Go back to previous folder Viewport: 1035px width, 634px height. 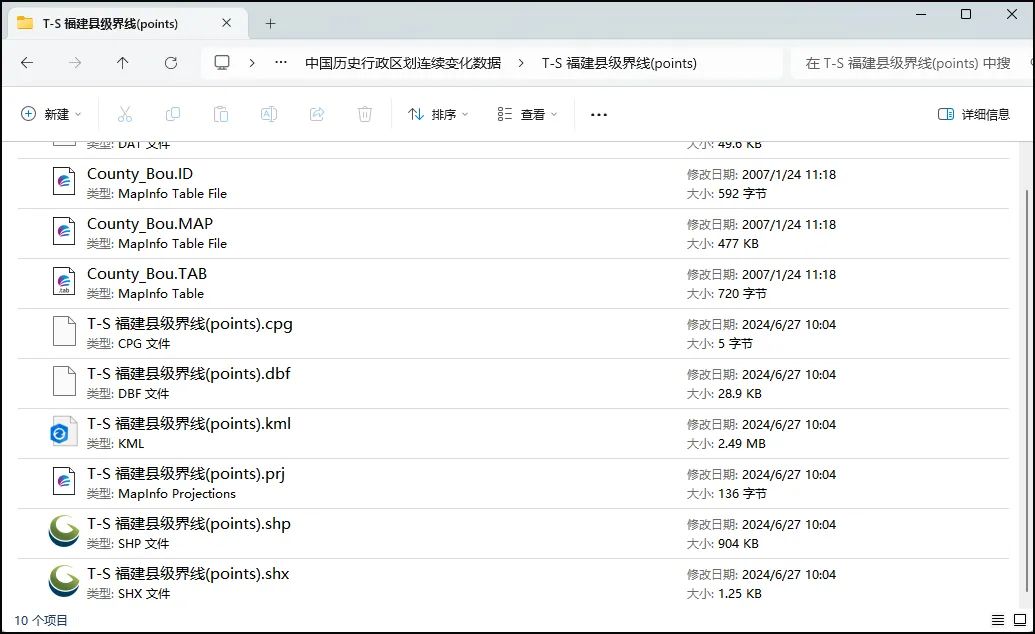tap(27, 63)
